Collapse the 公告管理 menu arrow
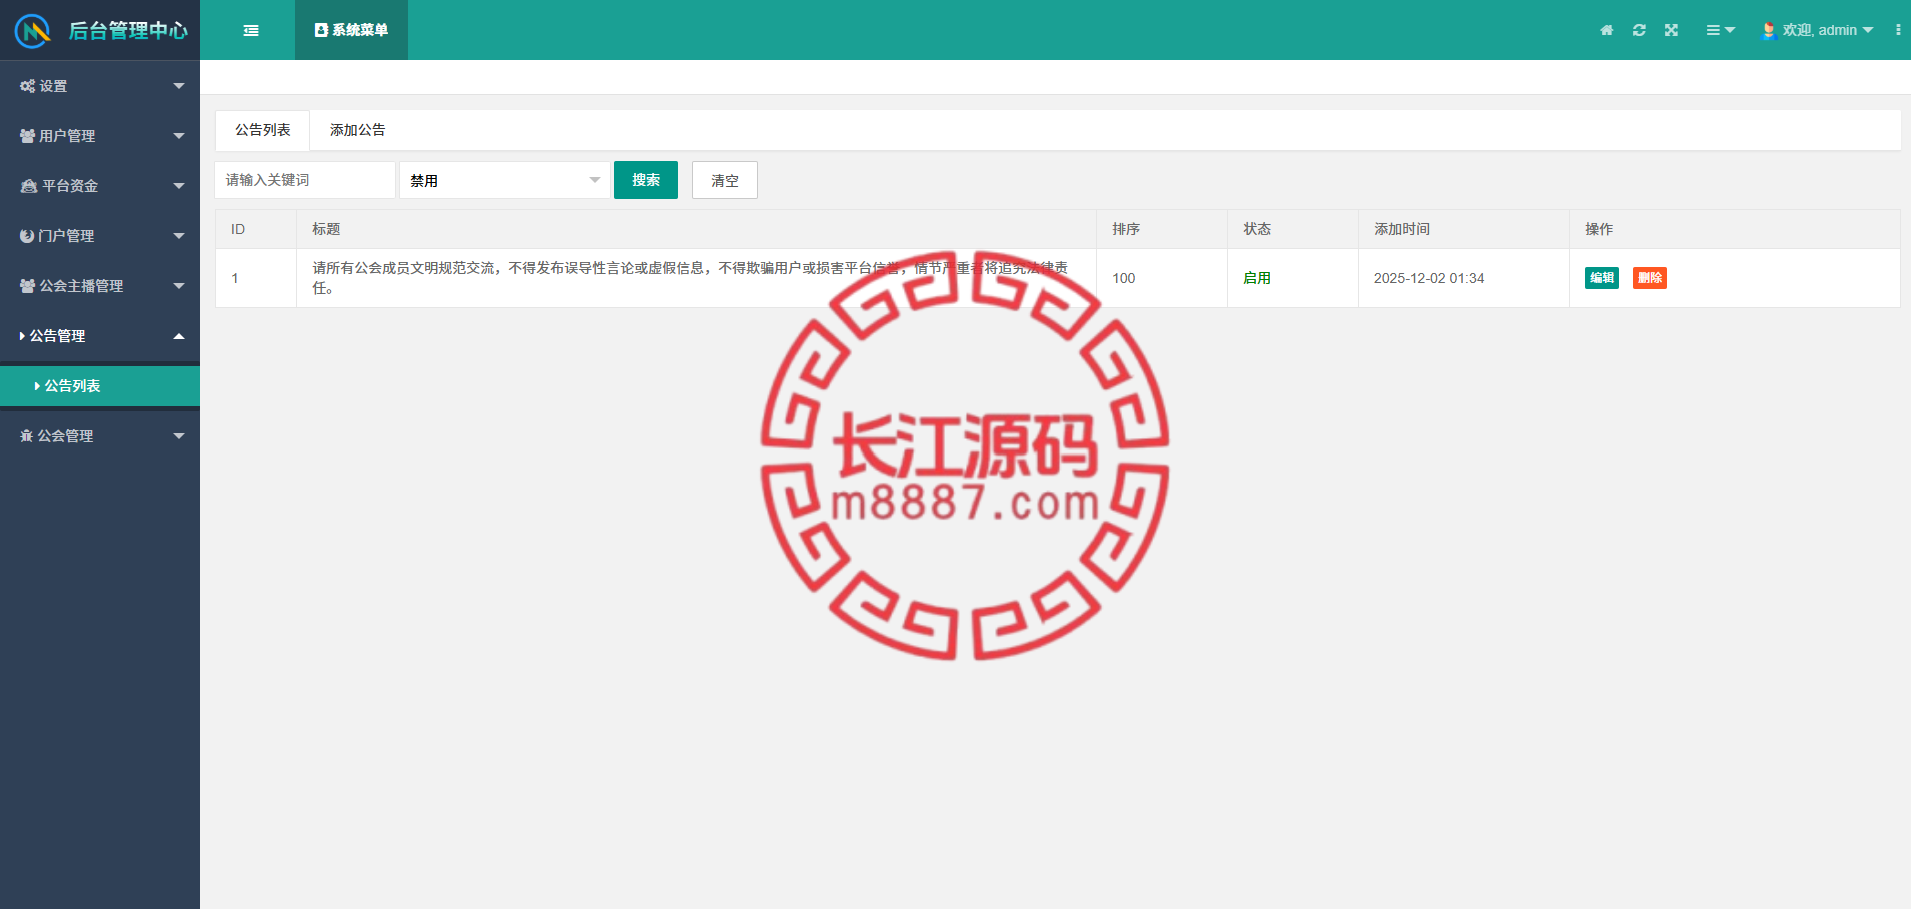The image size is (1911, 909). [x=179, y=336]
